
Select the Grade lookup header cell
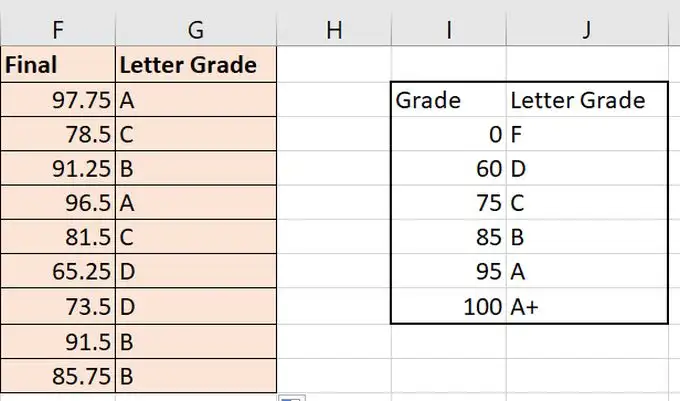coord(449,100)
